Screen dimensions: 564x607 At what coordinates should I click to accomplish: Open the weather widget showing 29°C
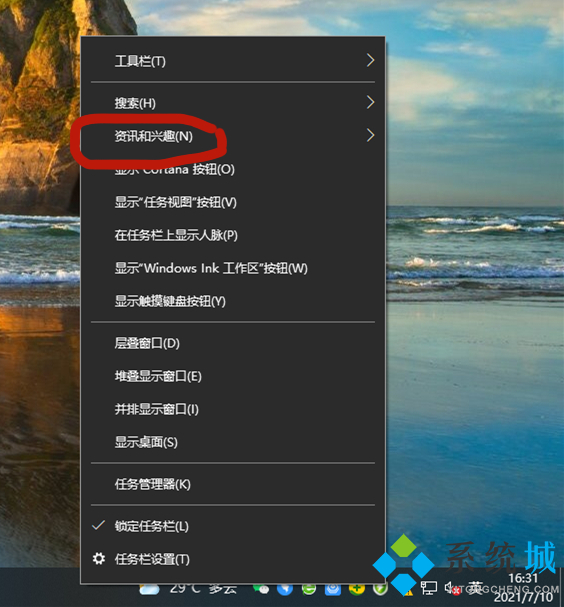point(189,589)
